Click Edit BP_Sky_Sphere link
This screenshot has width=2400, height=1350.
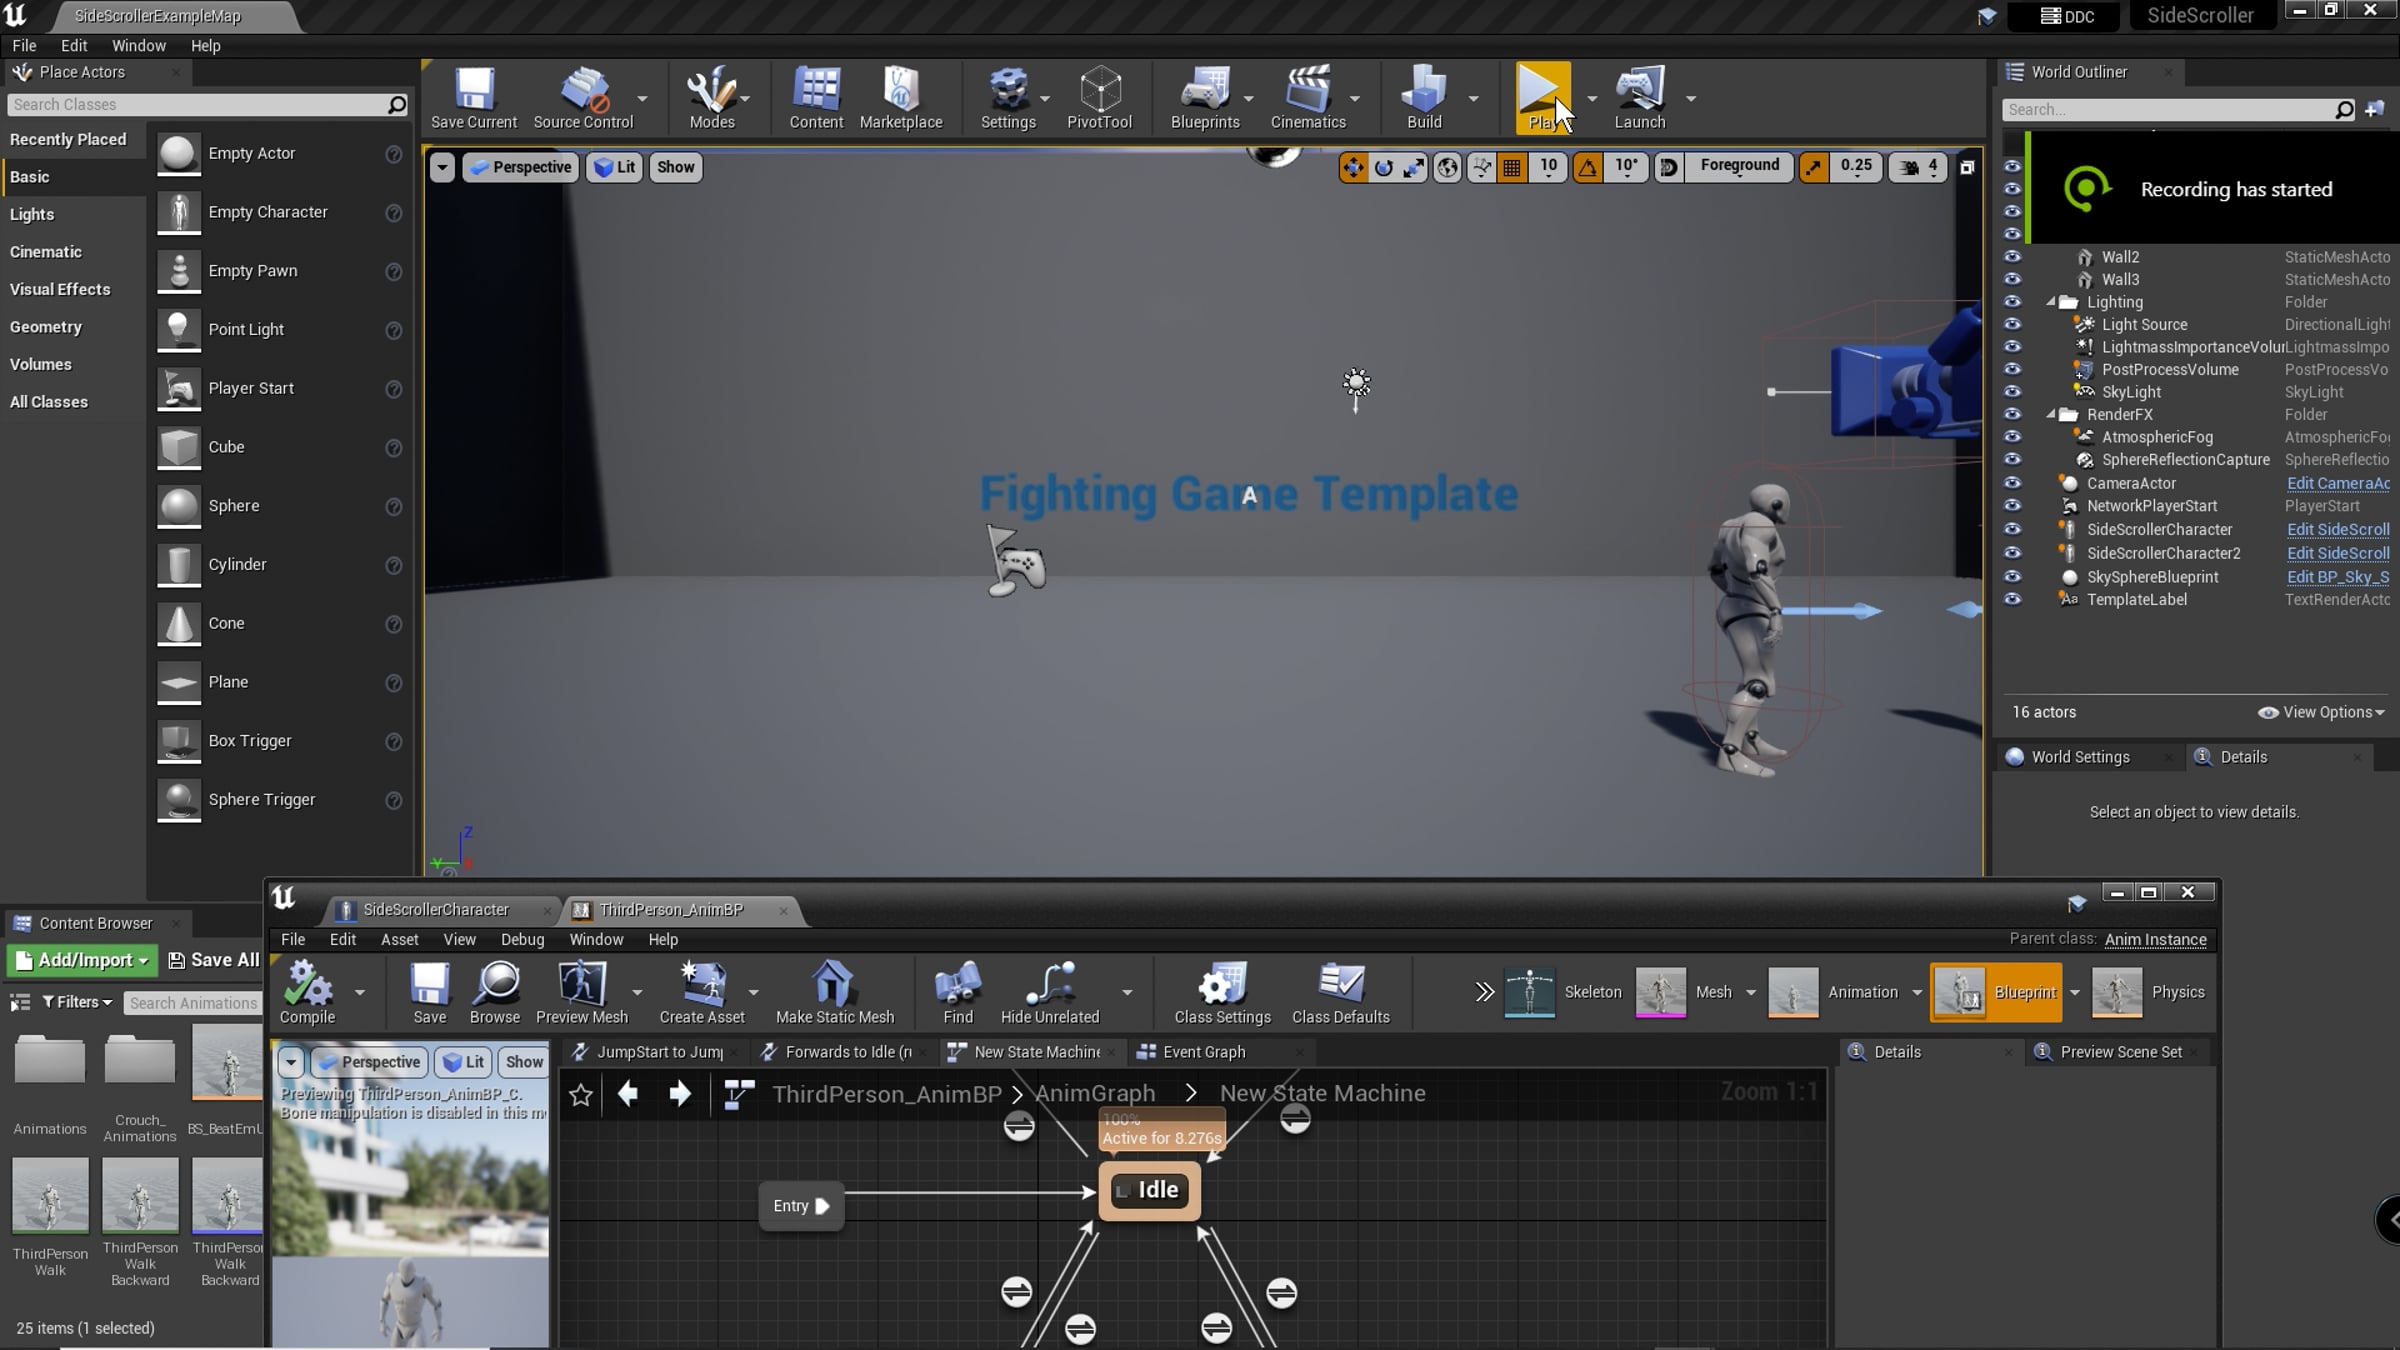pos(2338,577)
